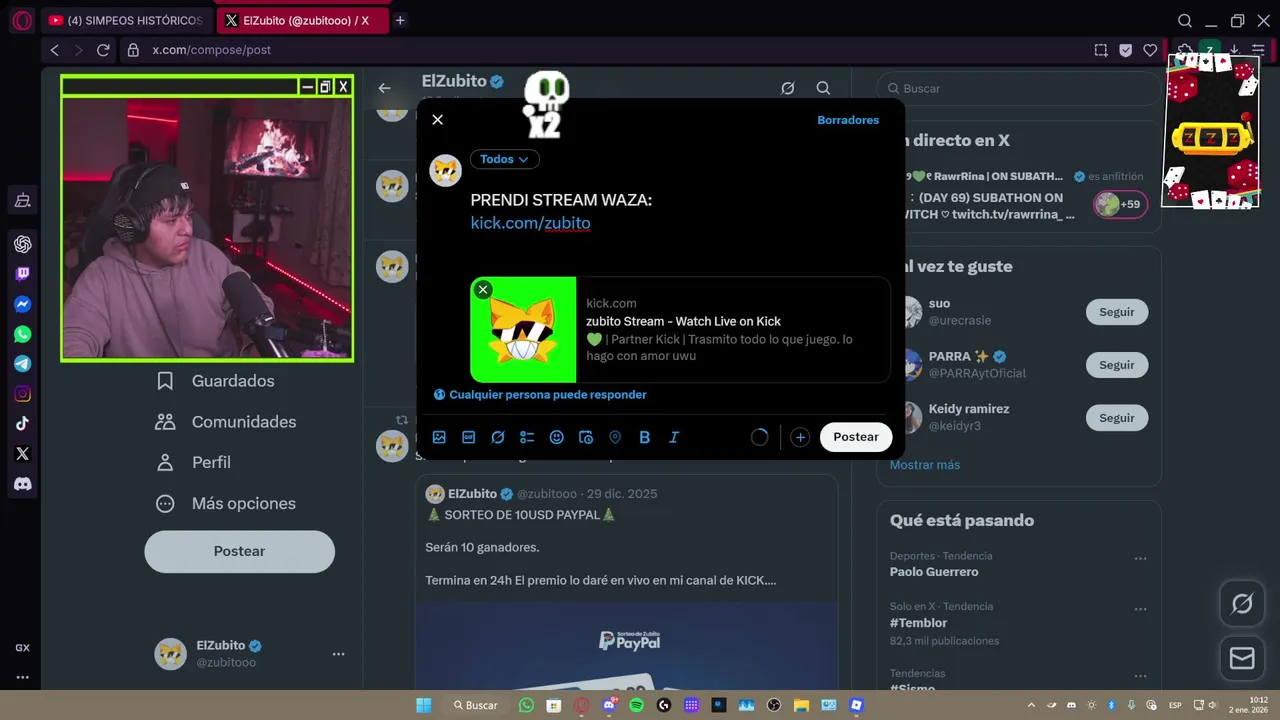Viewport: 1280px width, 720px height.
Task: Add a poll to the post
Action: click(527, 437)
